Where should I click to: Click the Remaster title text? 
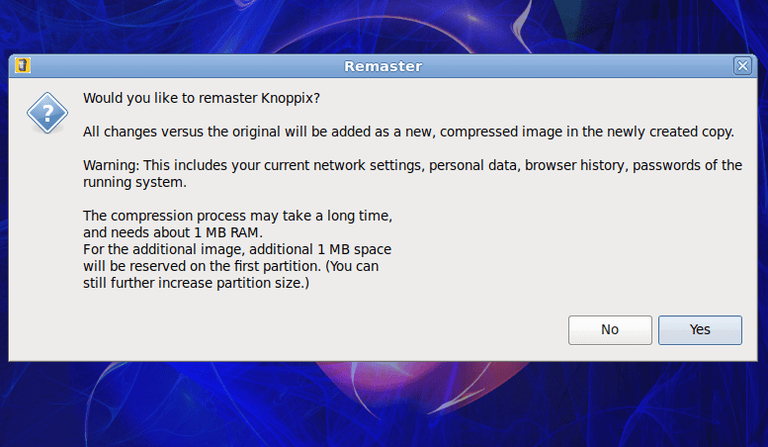point(383,67)
